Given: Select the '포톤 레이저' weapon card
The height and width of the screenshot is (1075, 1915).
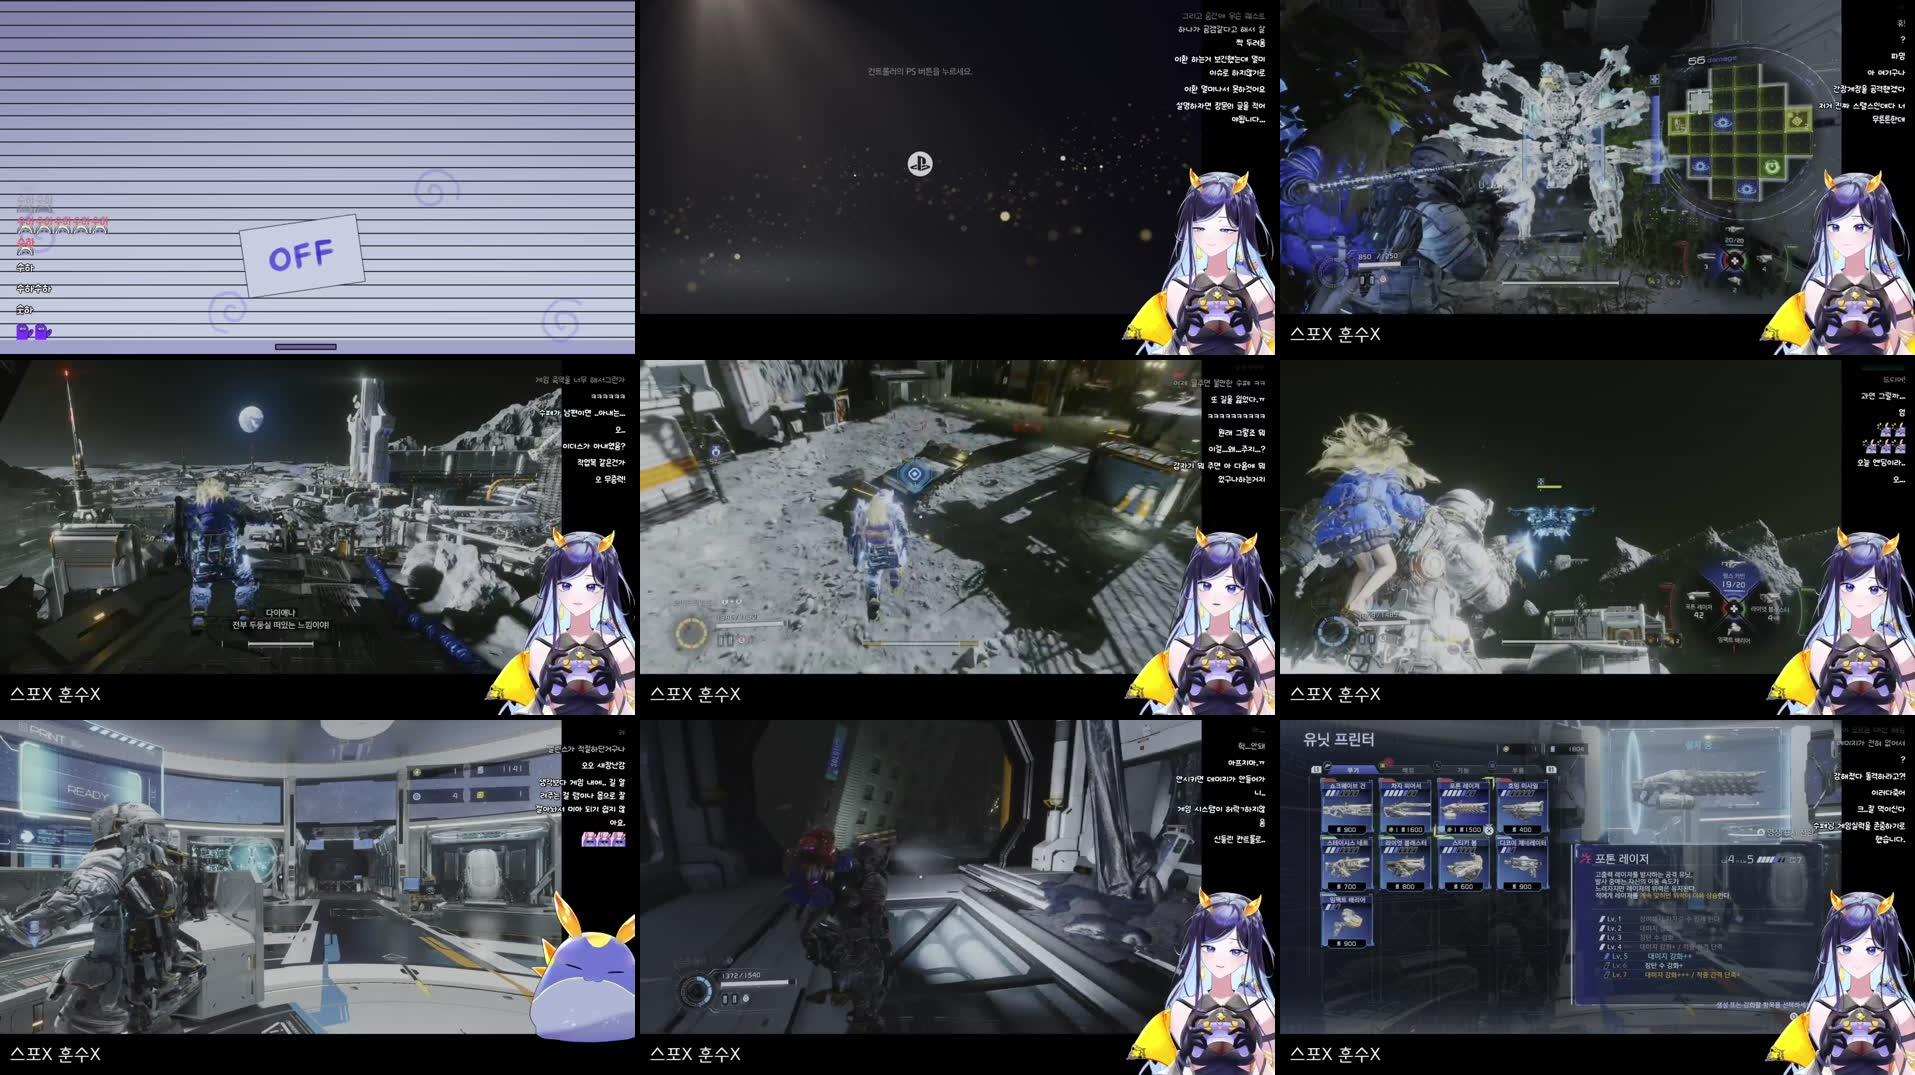Looking at the screenshot, I should [1464, 808].
